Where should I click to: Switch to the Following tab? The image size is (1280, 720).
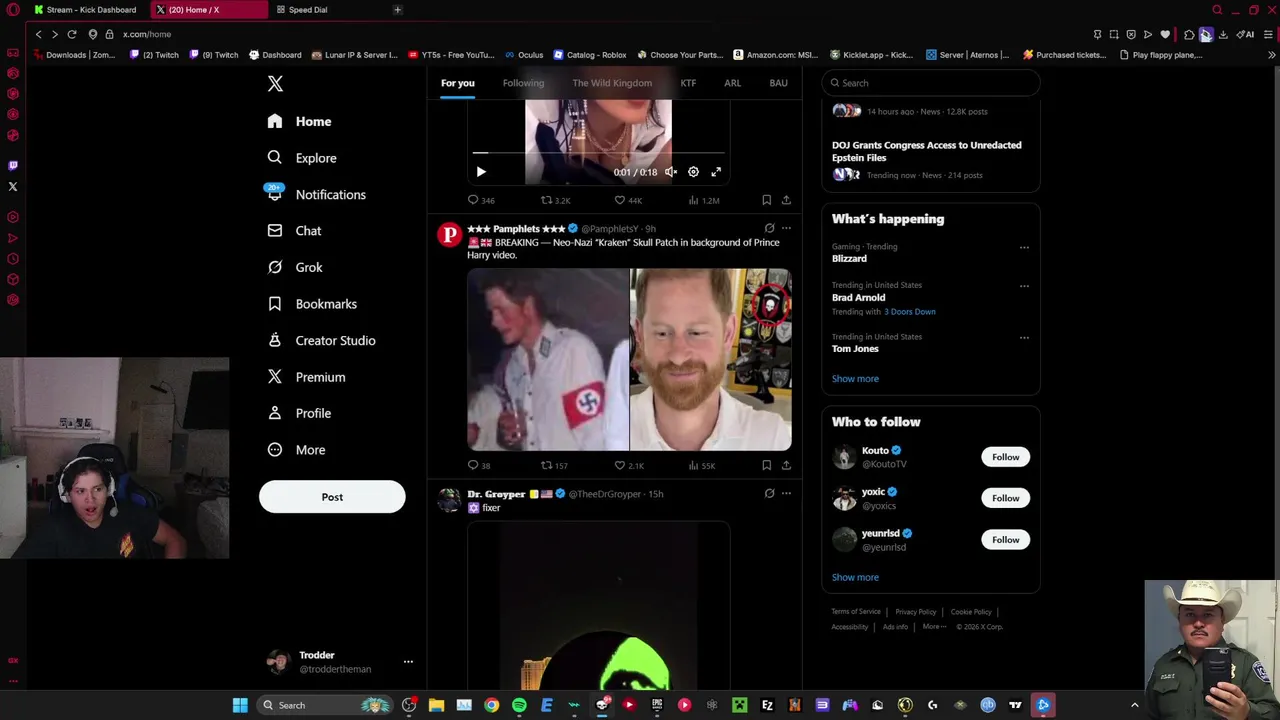[523, 83]
